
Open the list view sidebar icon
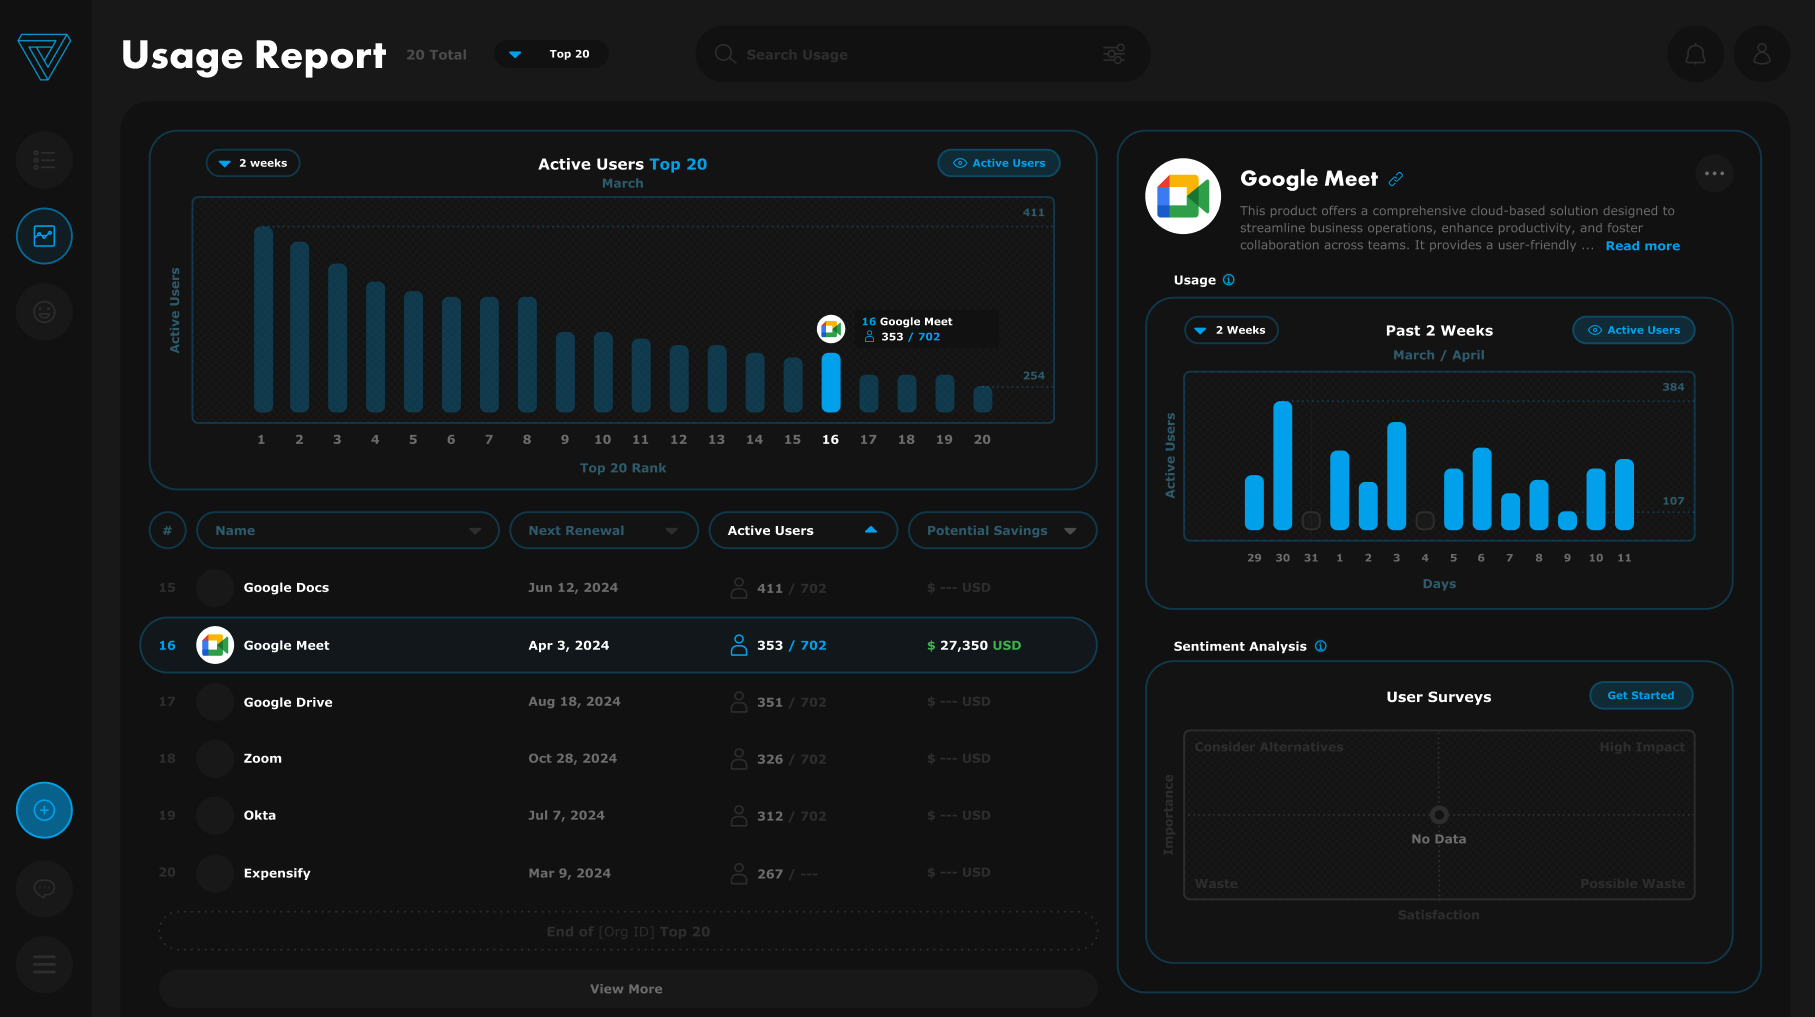click(44, 160)
